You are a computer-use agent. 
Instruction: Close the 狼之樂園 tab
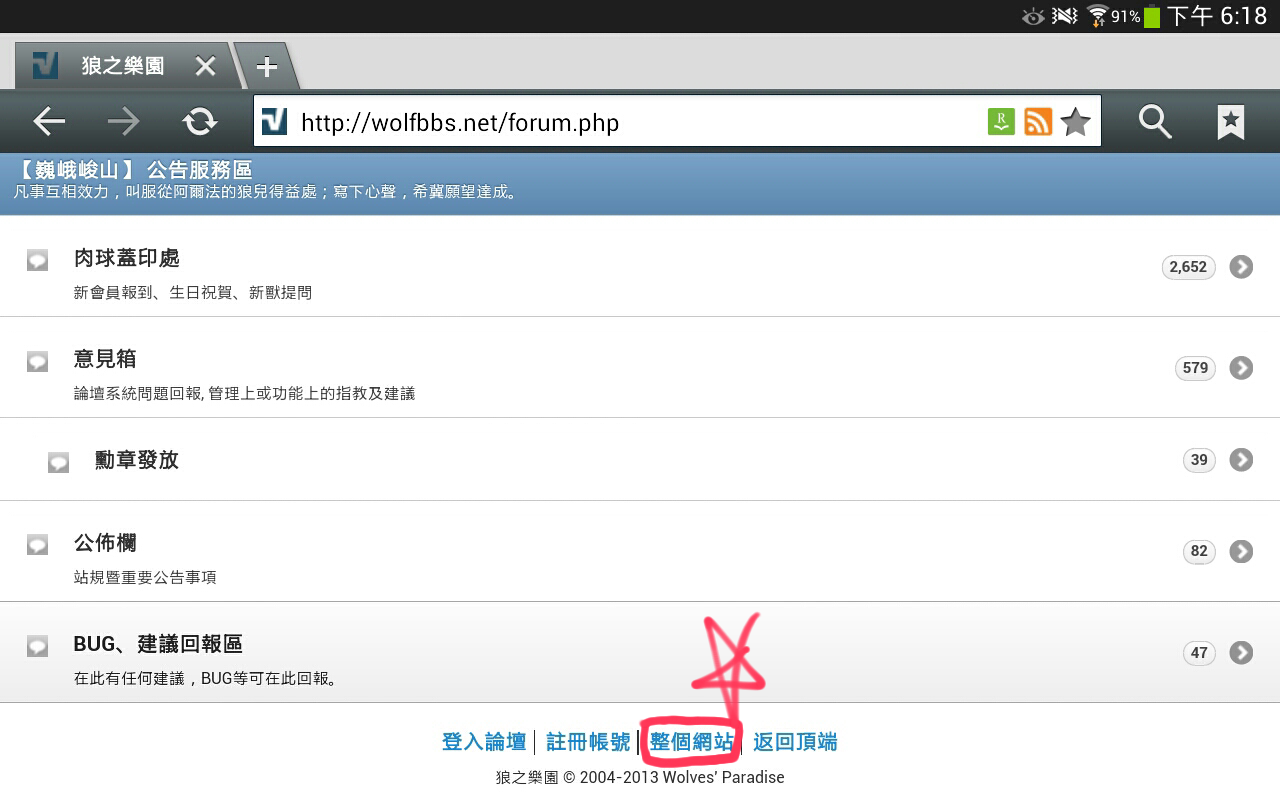point(205,67)
